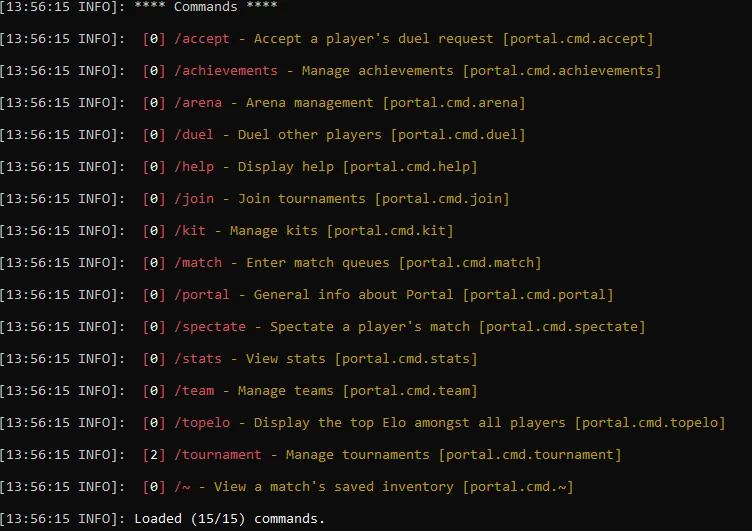Click the [portal.cmd.spectate] permission text

click(562, 327)
